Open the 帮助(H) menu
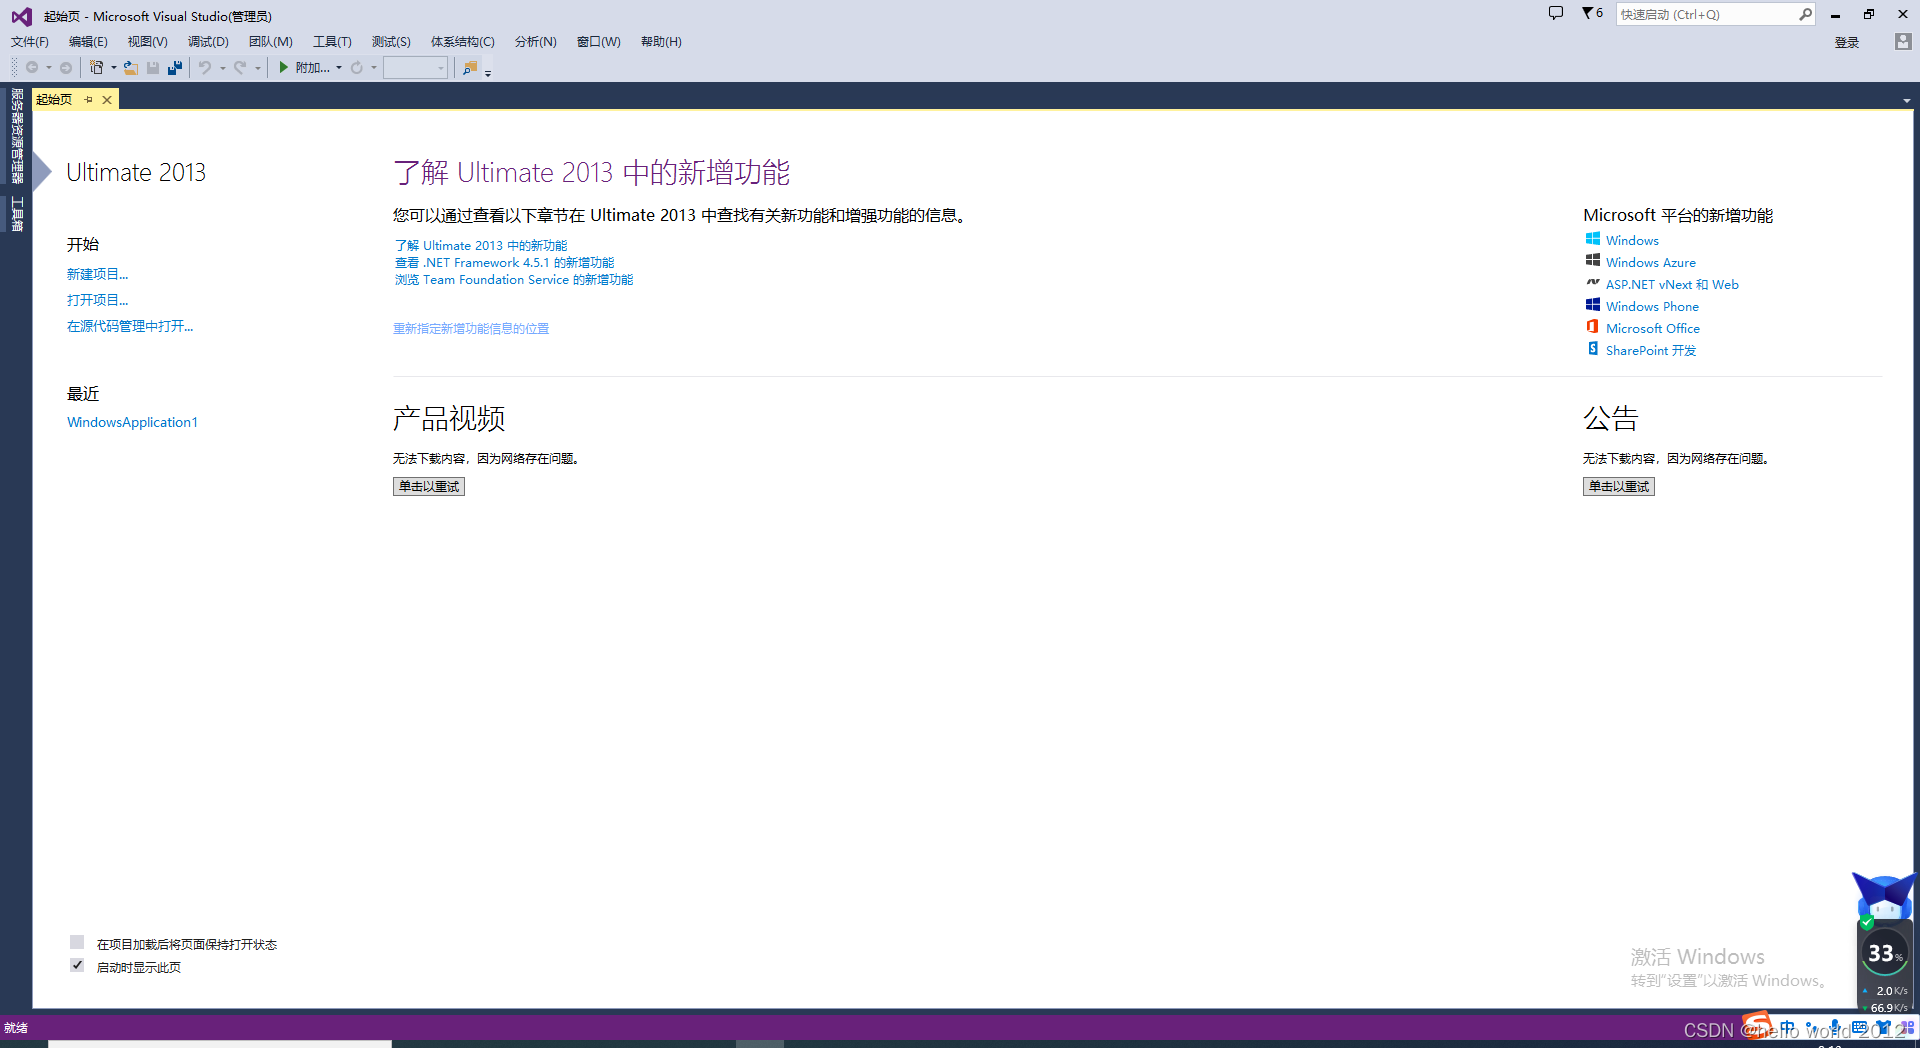The height and width of the screenshot is (1048, 1920). point(661,42)
